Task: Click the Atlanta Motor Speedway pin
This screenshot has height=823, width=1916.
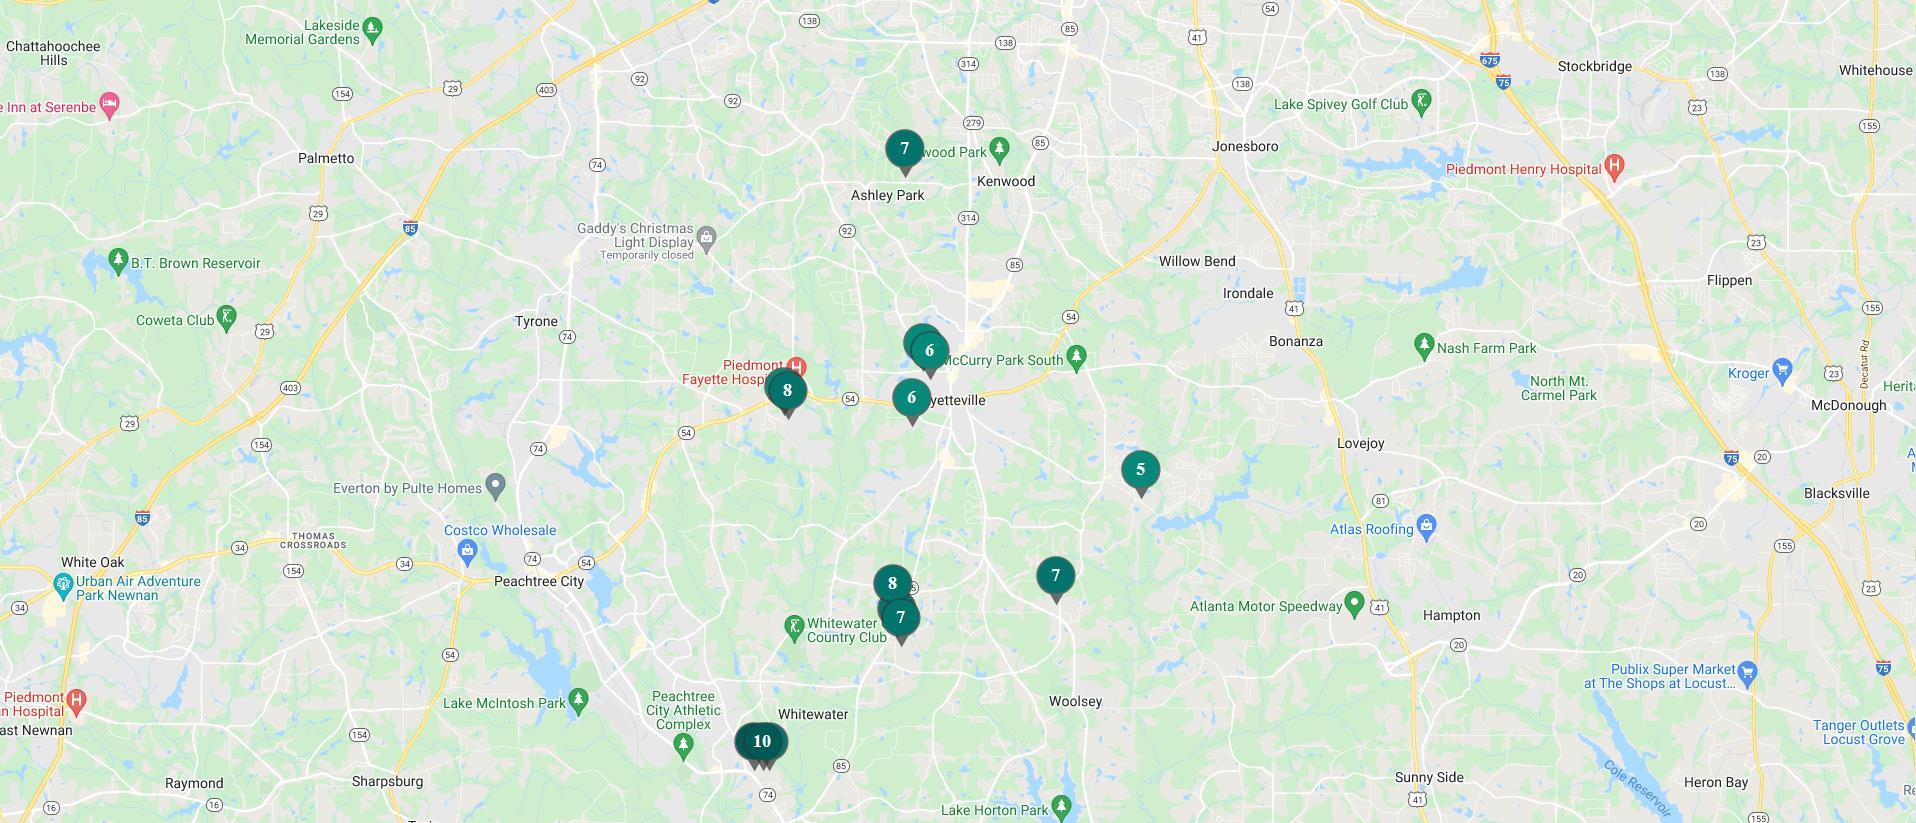Action: (1354, 604)
